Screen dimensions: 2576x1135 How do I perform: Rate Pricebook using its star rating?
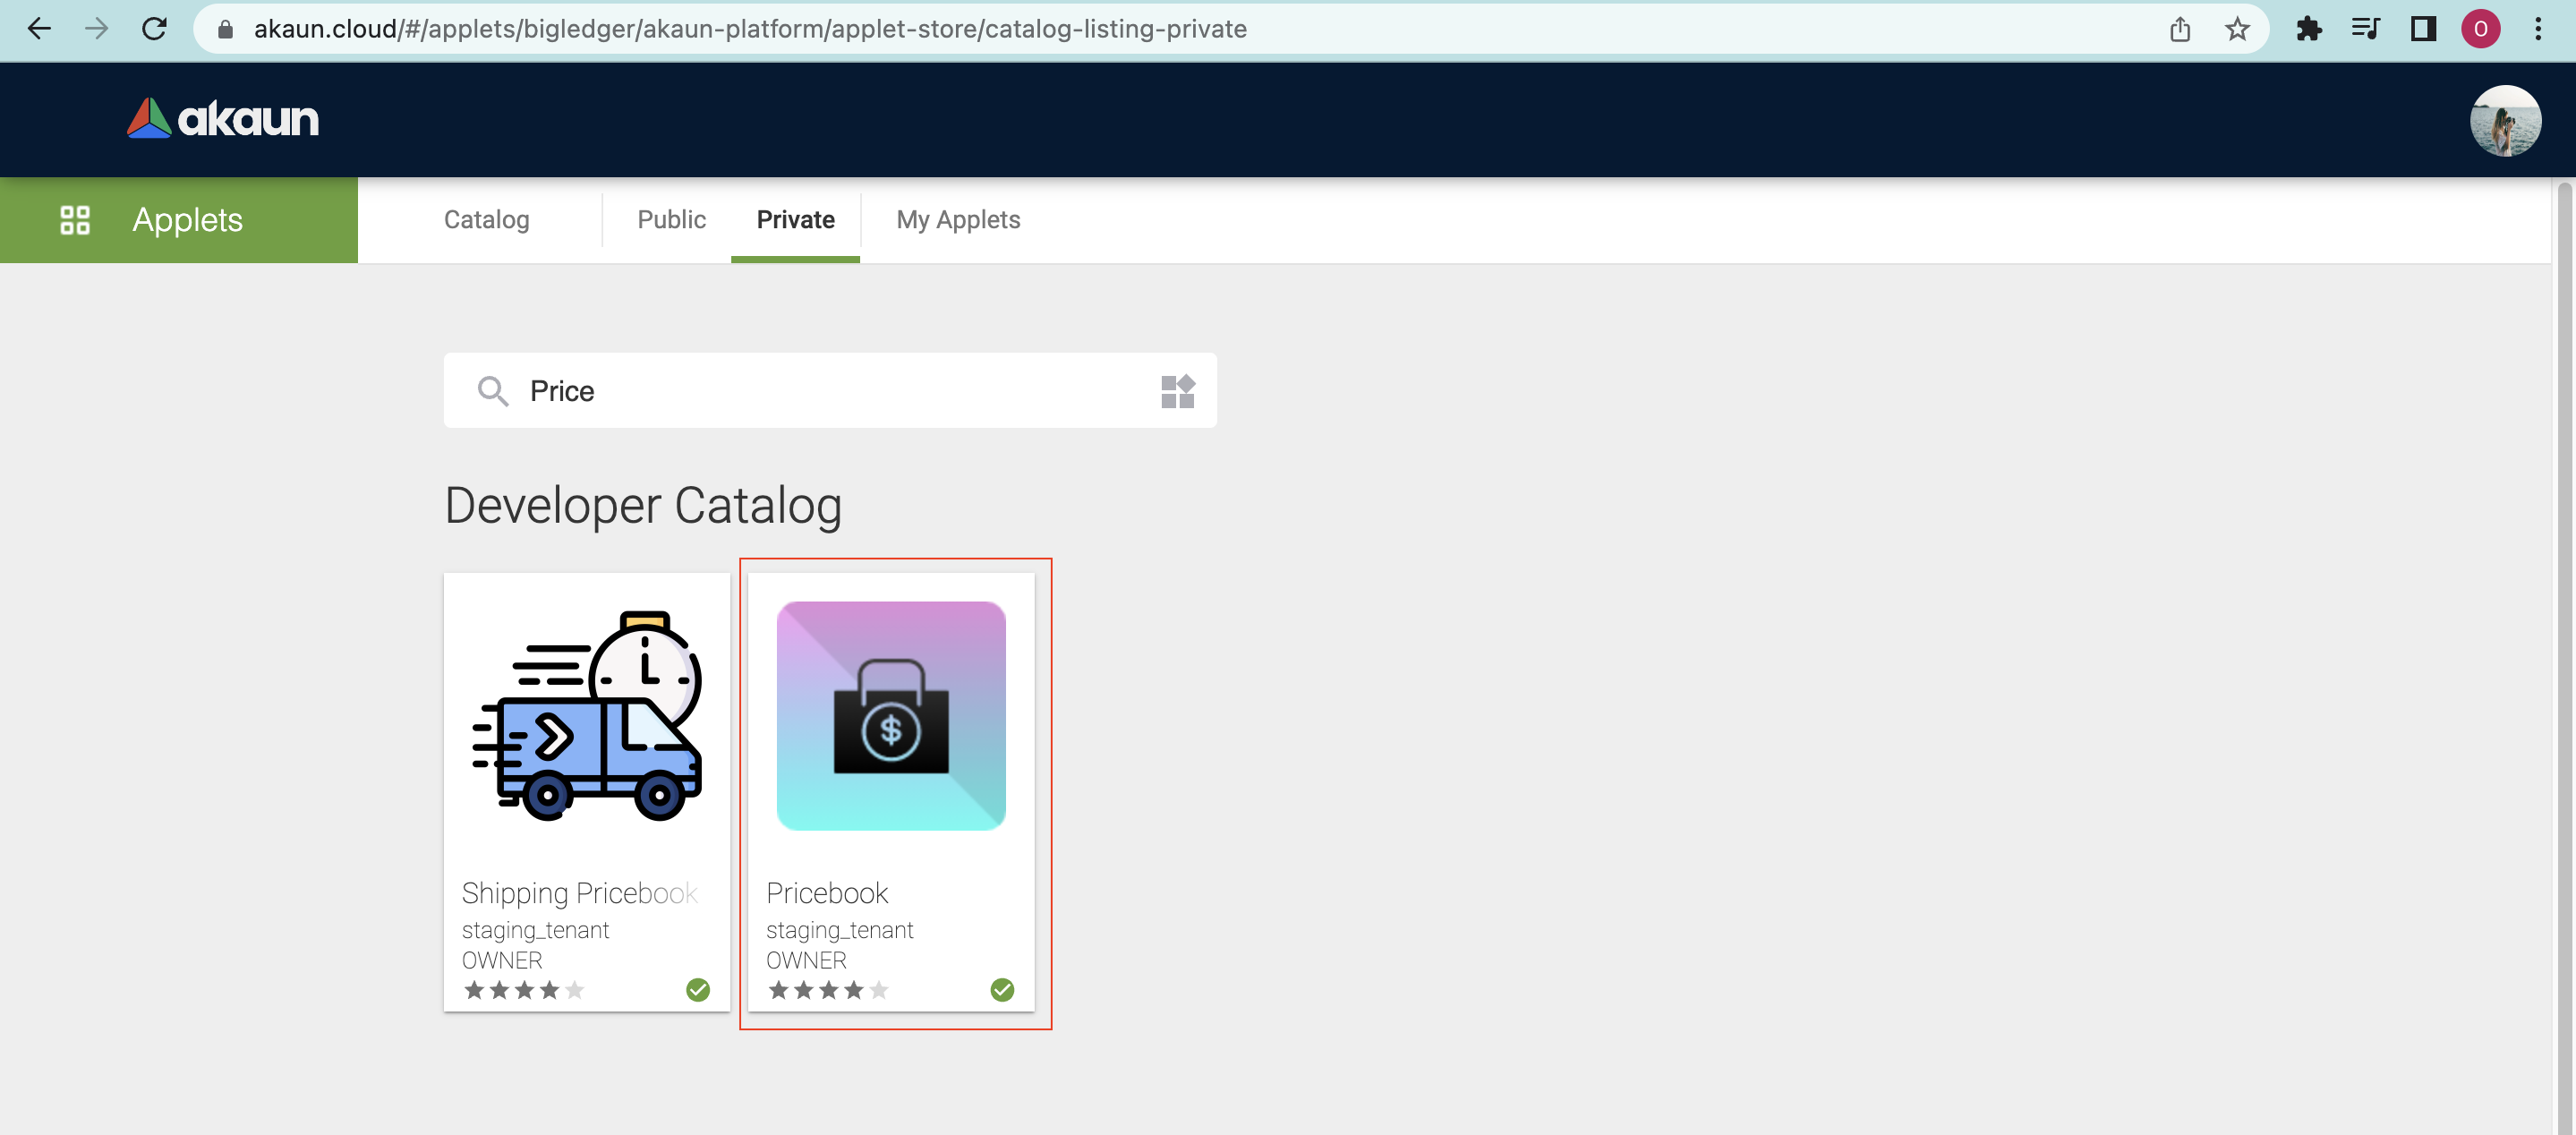[x=827, y=989]
